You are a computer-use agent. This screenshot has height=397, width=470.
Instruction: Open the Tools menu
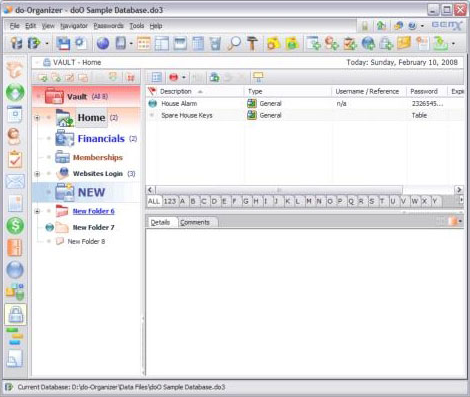coord(137,26)
